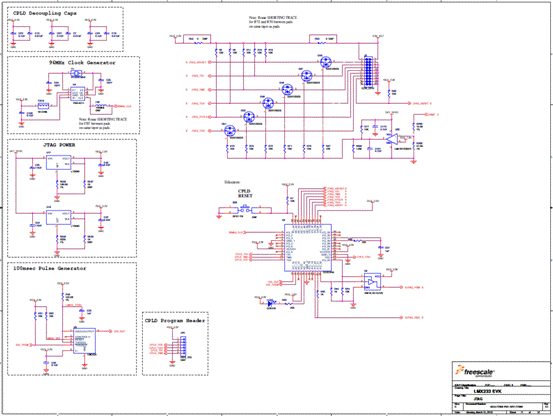Click the "JTAG POWER" section heading
Image resolution: width=553 pixels, height=416 pixels.
pyautogui.click(x=59, y=145)
